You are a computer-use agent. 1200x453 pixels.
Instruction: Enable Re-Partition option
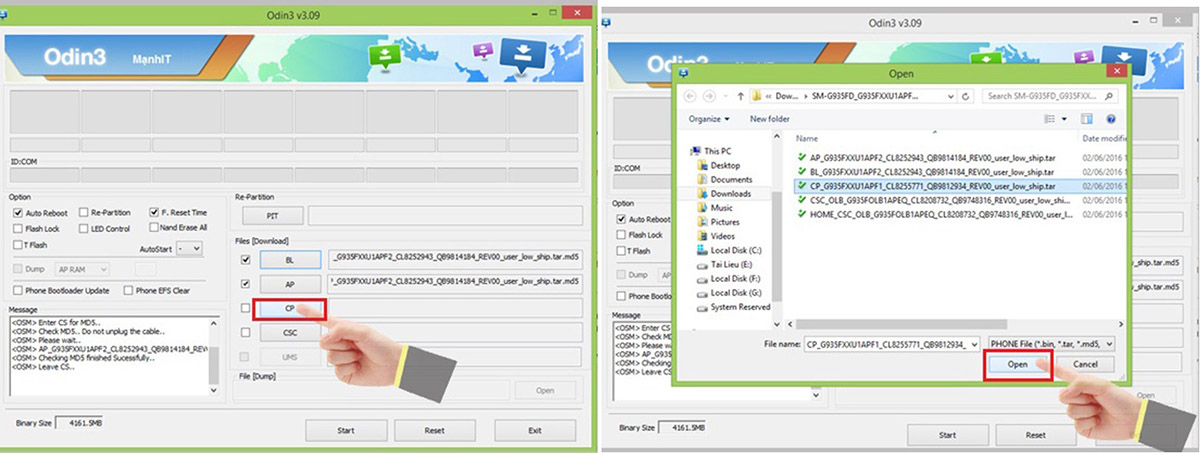pyautogui.click(x=82, y=213)
